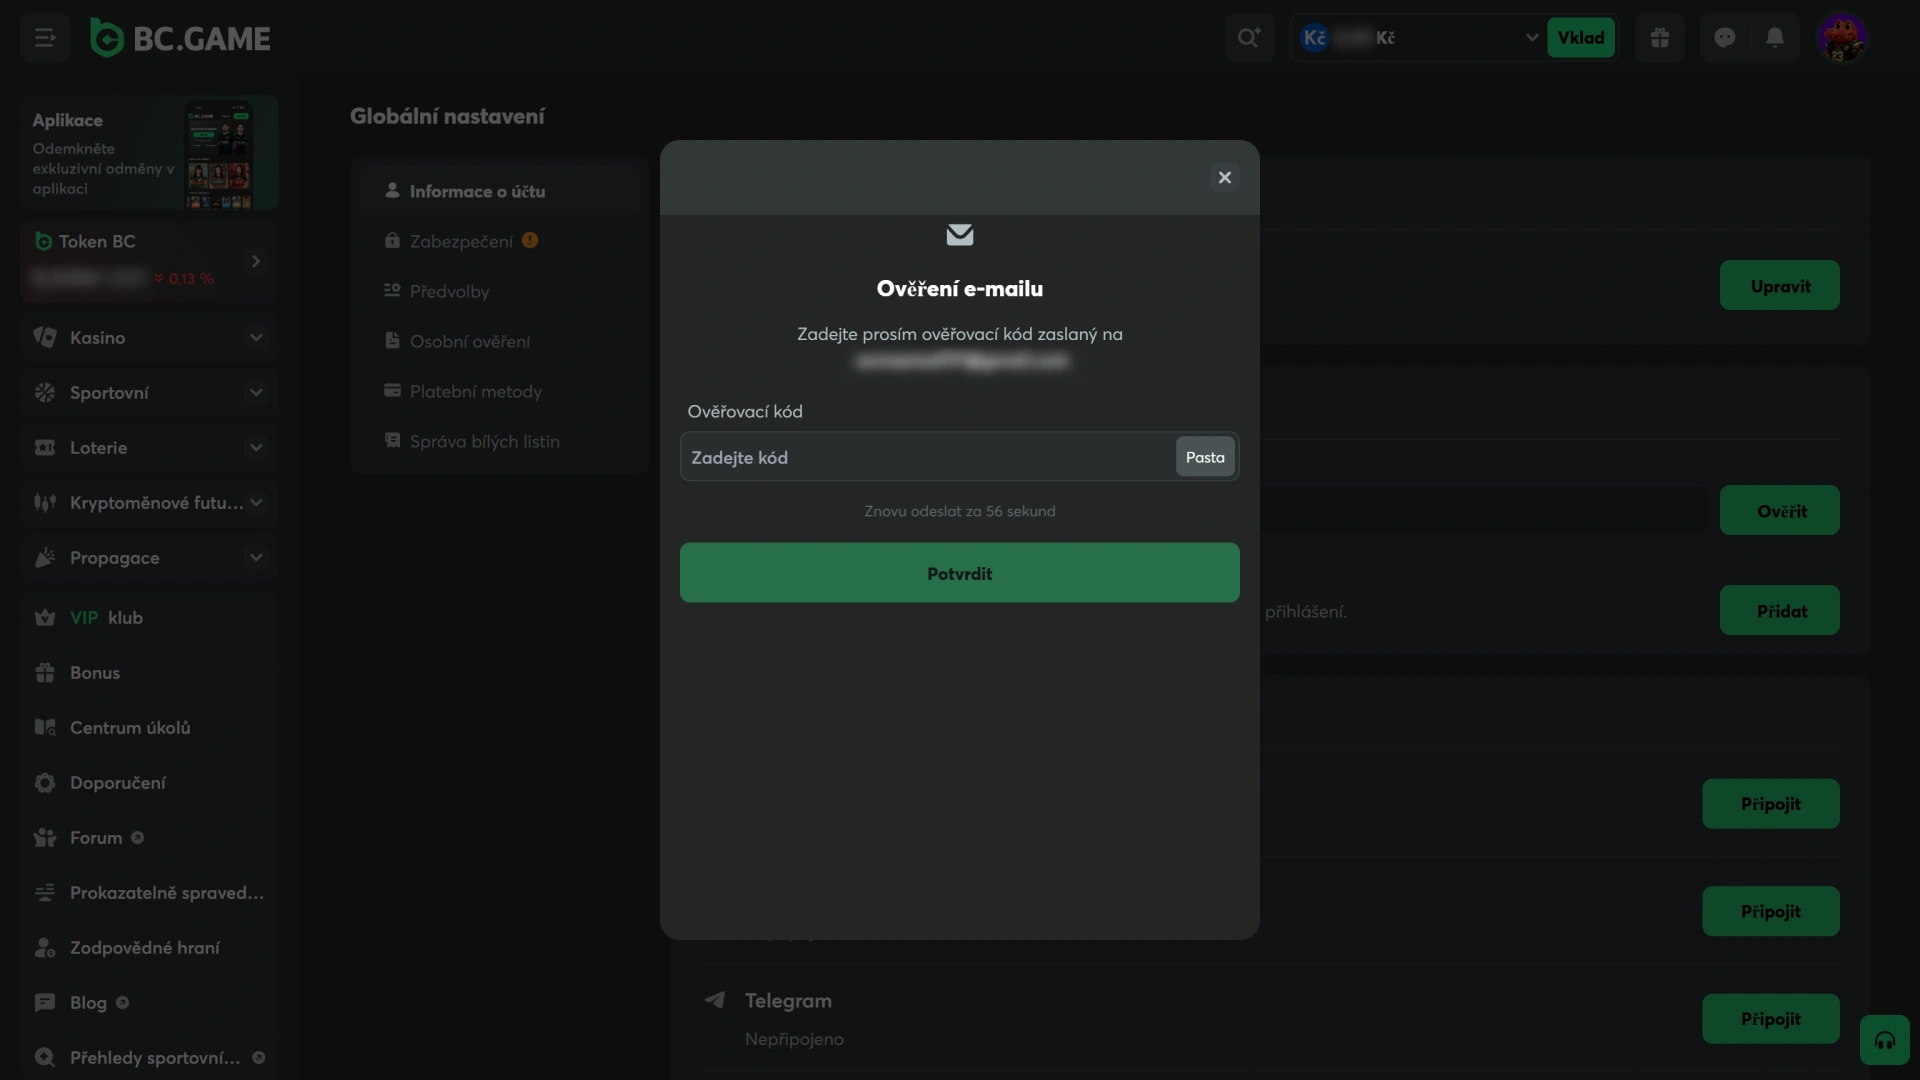Expand the Kasino section chevron
1920x1080 pixels.
pyautogui.click(x=256, y=338)
